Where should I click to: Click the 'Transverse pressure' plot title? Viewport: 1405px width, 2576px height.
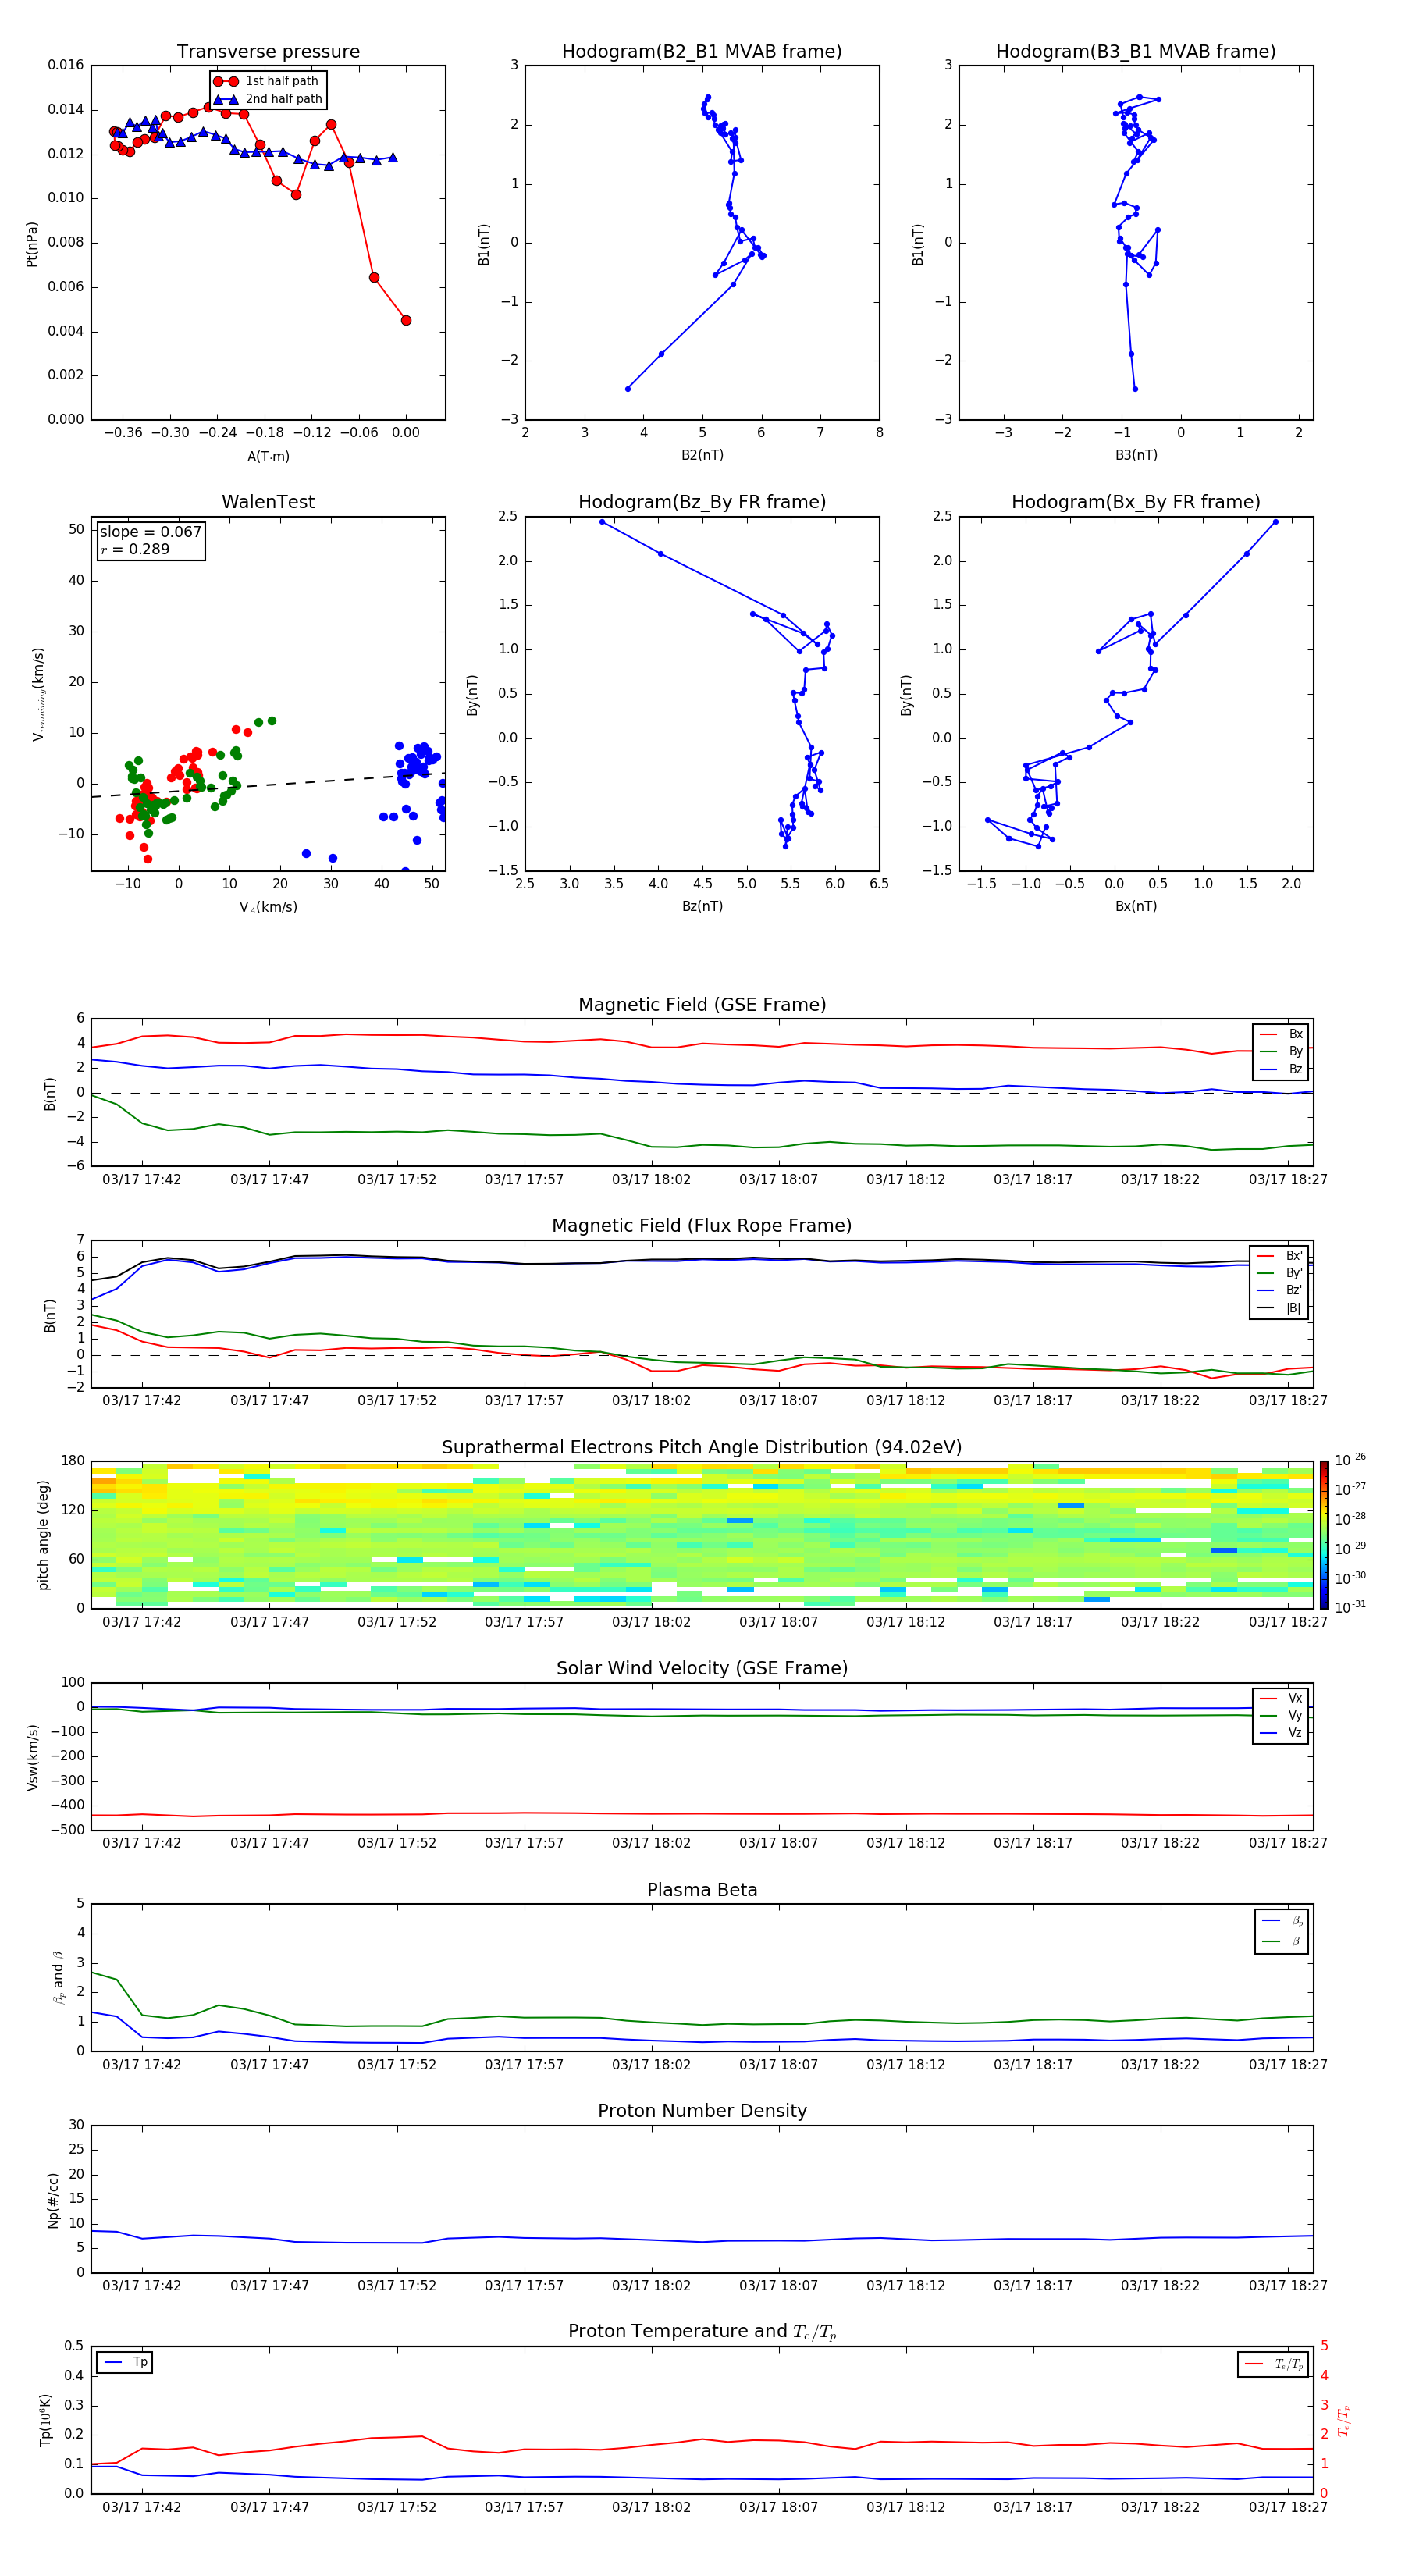(x=268, y=52)
